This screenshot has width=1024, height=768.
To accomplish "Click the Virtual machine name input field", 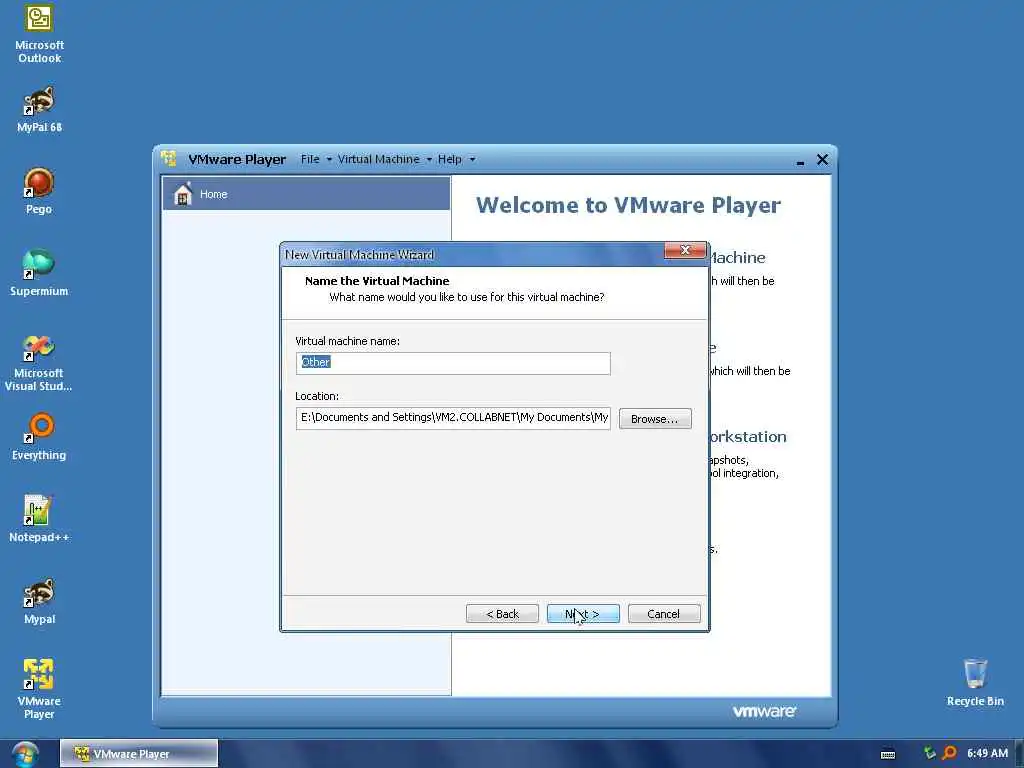I will click(x=453, y=363).
